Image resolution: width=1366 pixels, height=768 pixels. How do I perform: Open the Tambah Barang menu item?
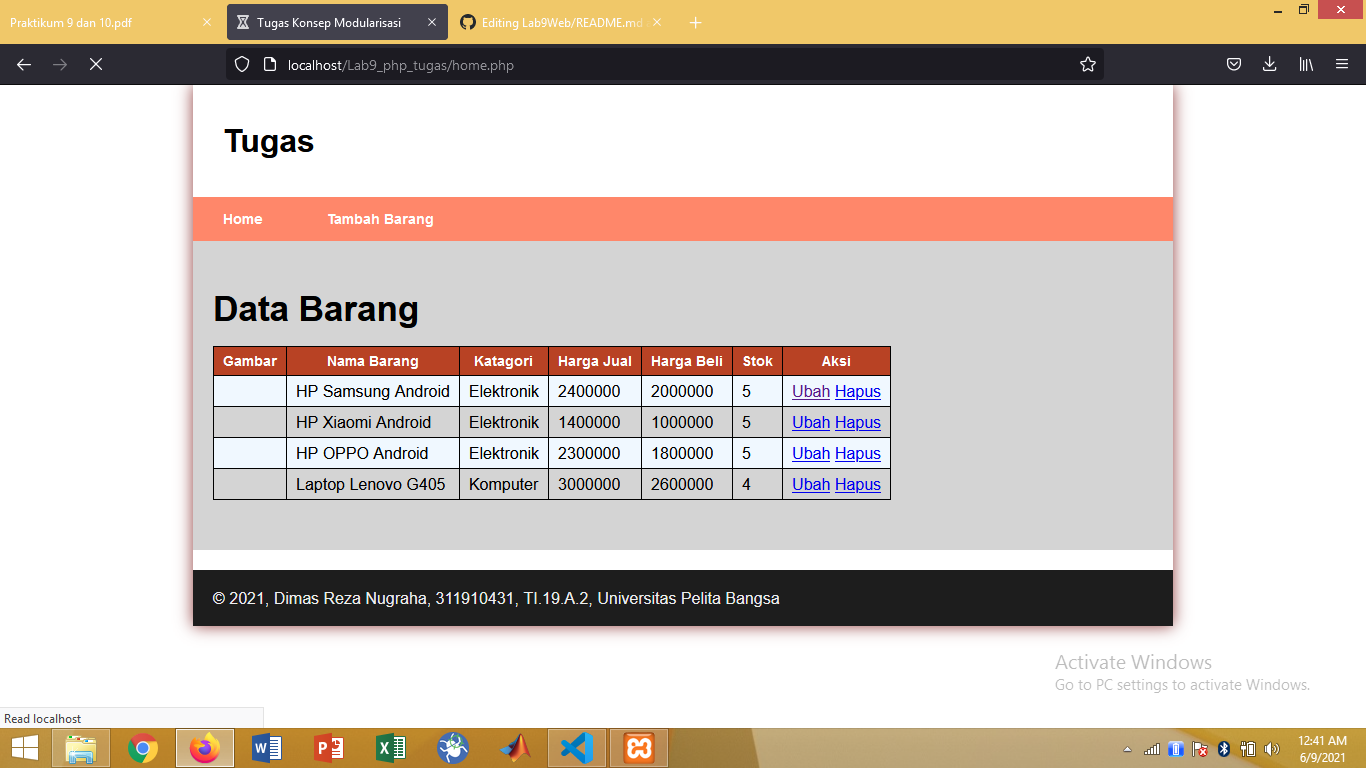[x=380, y=219]
